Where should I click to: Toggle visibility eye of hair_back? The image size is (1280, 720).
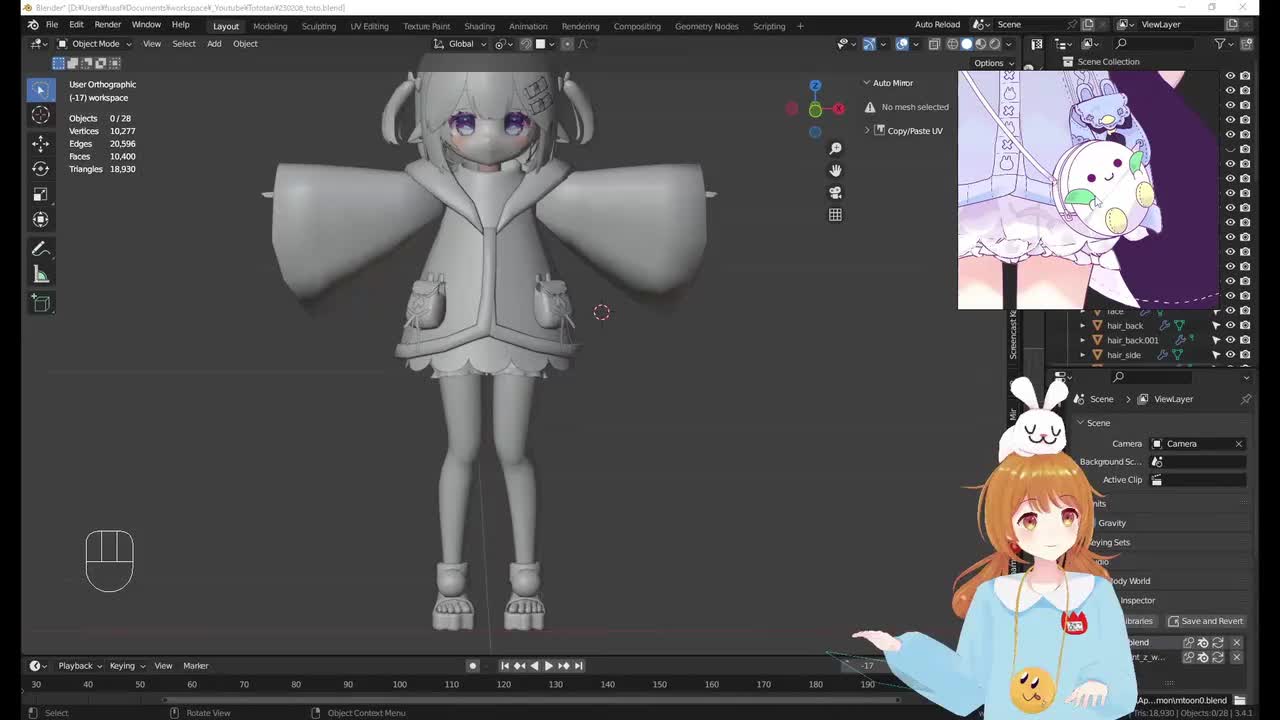(x=1231, y=325)
